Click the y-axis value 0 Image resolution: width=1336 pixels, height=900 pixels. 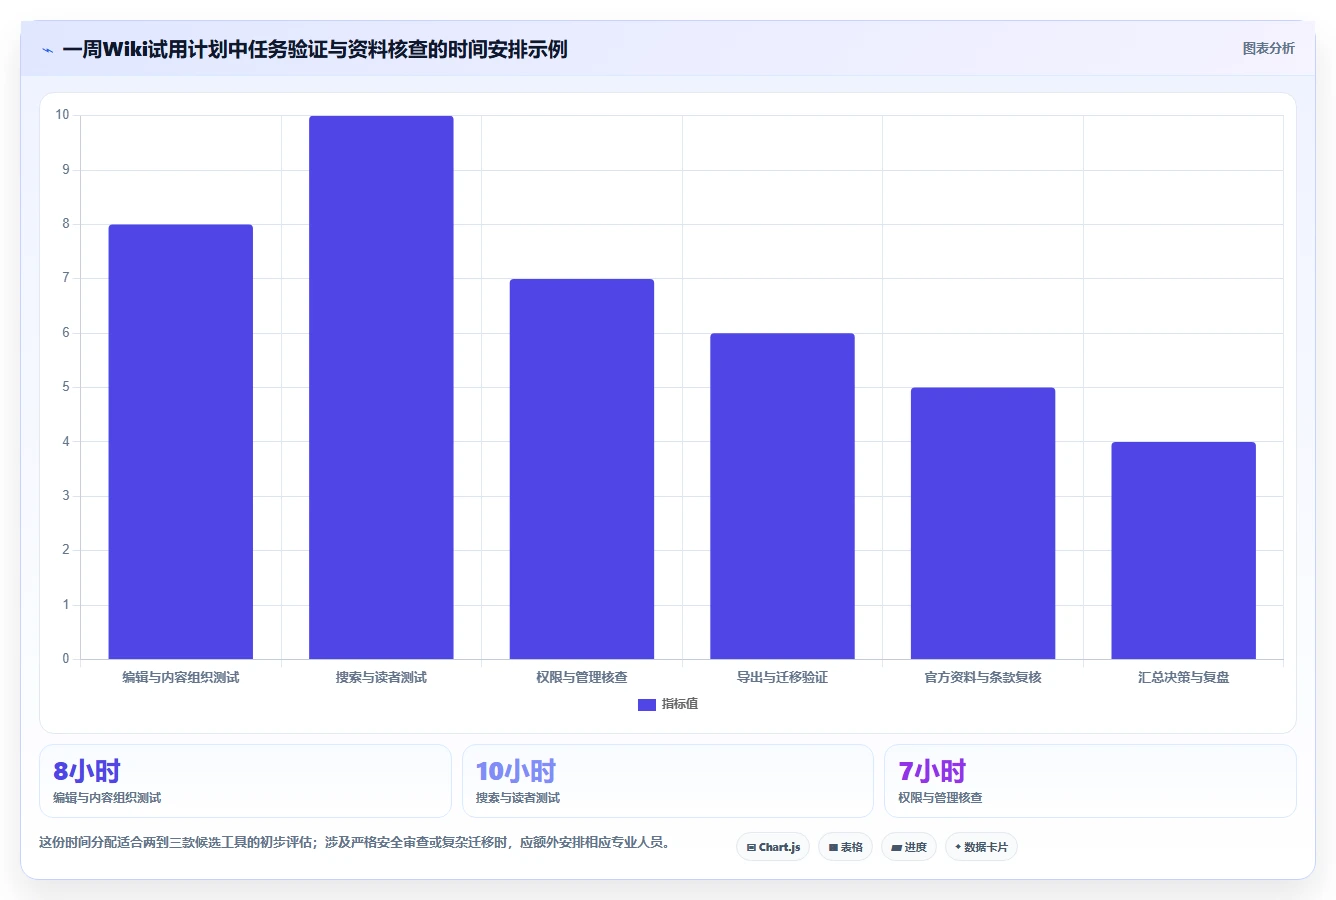[66, 658]
